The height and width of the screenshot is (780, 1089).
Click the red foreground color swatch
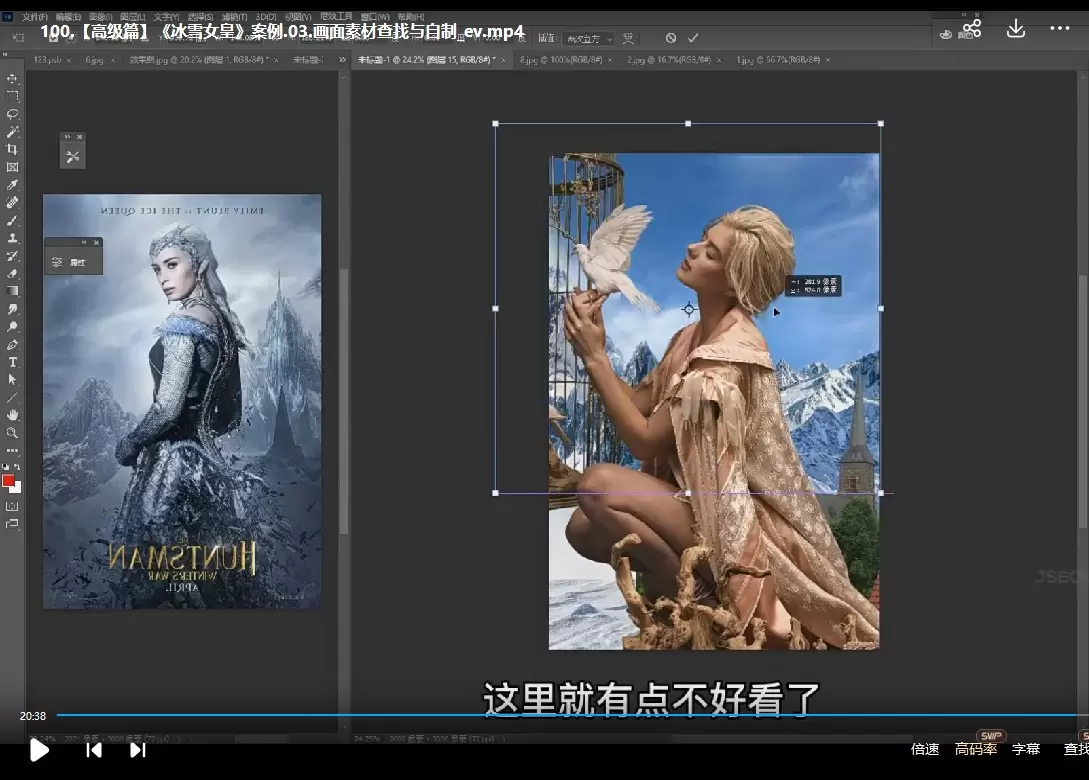[x=9, y=481]
